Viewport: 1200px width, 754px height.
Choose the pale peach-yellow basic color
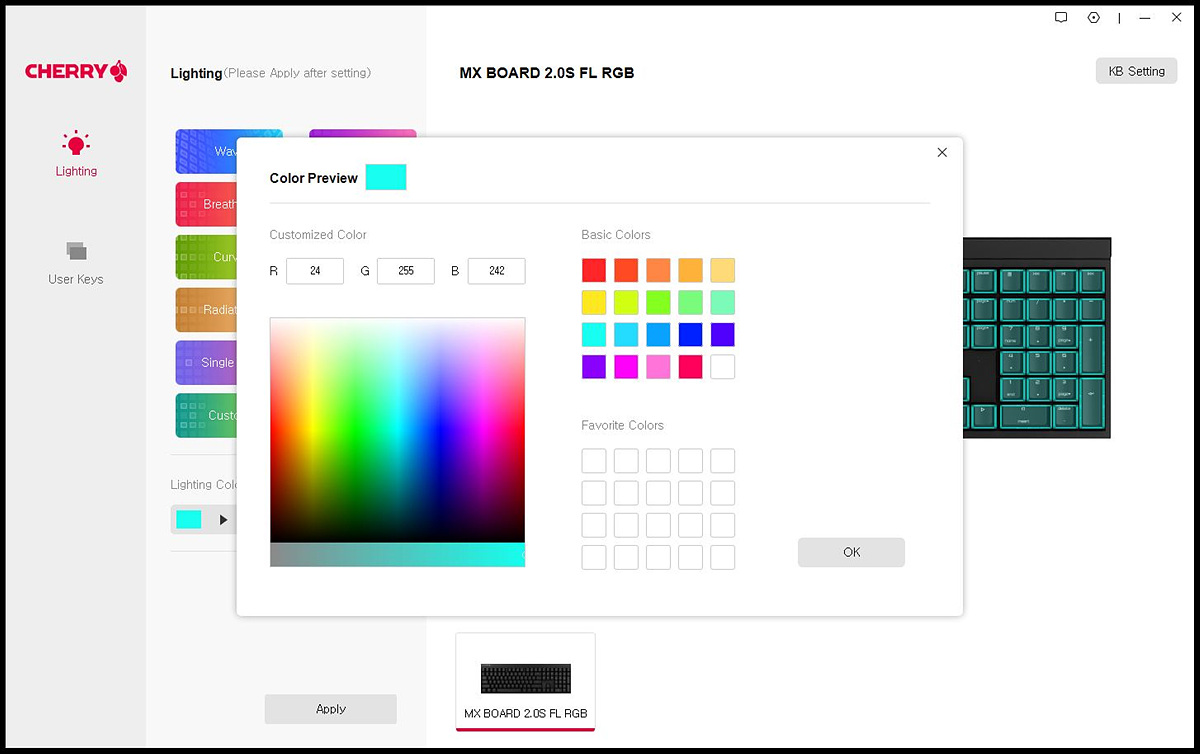(722, 270)
